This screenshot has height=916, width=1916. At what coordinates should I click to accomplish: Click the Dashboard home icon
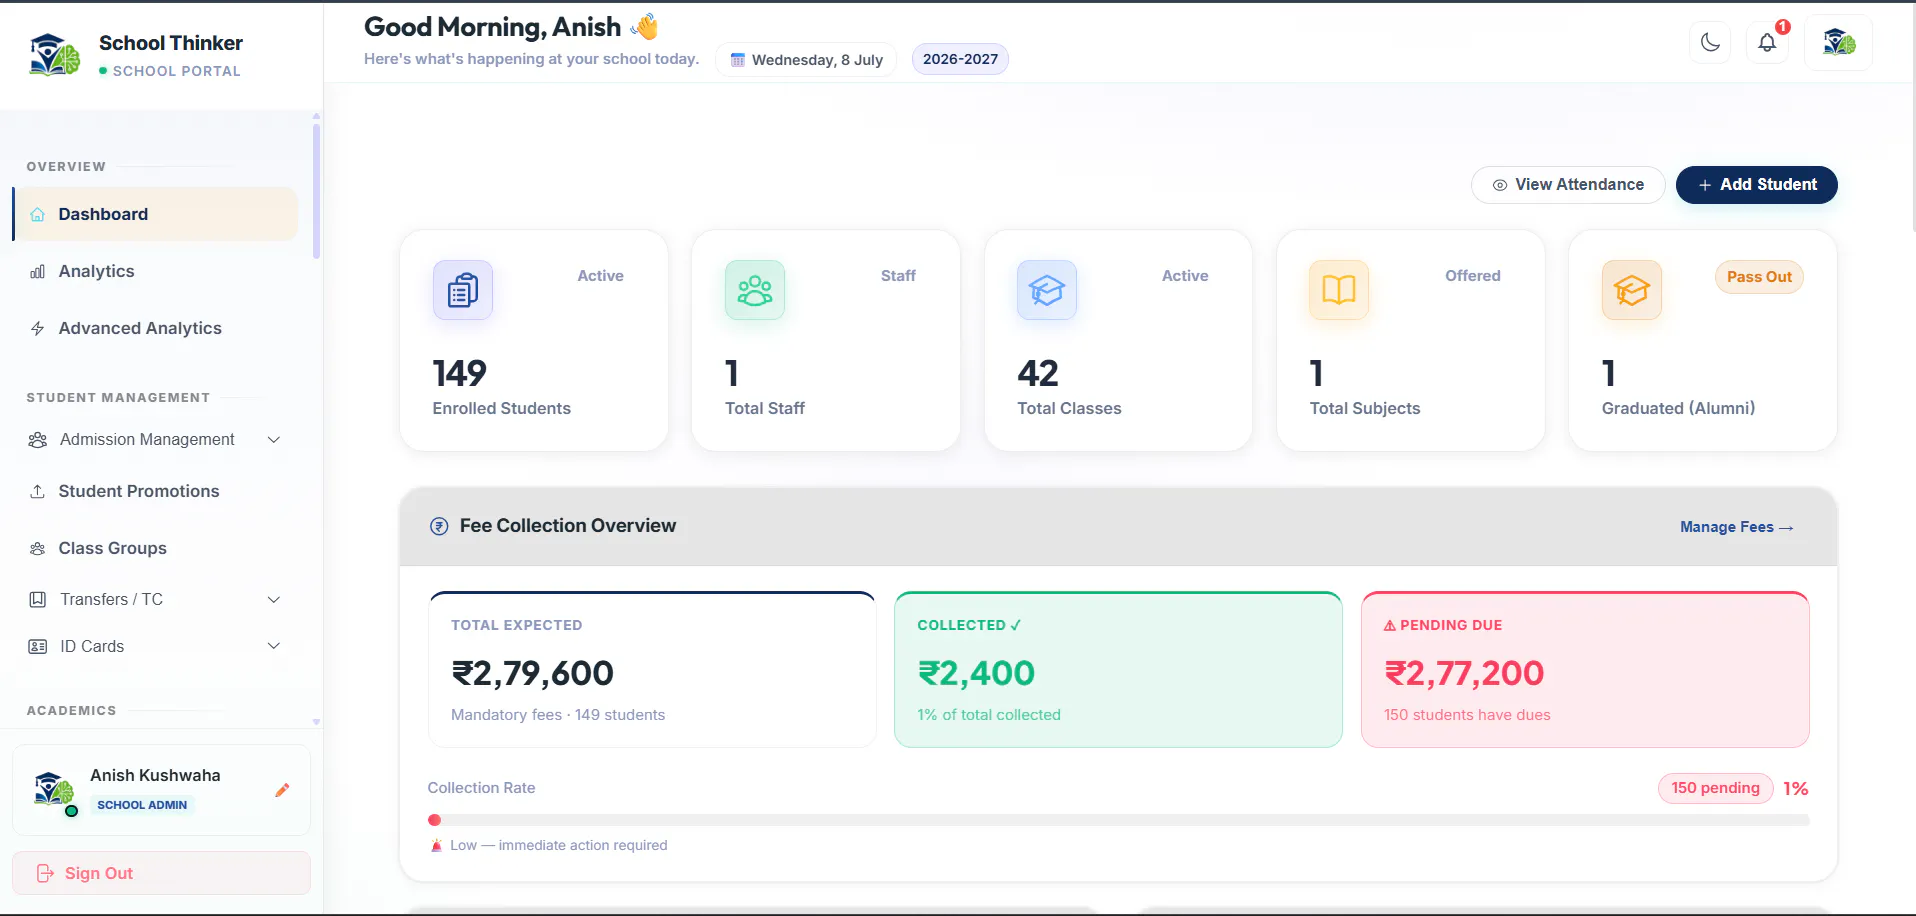[38, 214]
